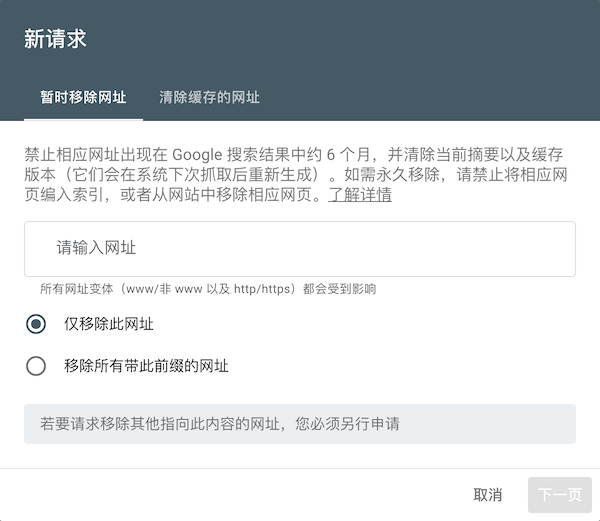Select the 仅移除此网址 radio button
The image size is (600, 521).
37,324
